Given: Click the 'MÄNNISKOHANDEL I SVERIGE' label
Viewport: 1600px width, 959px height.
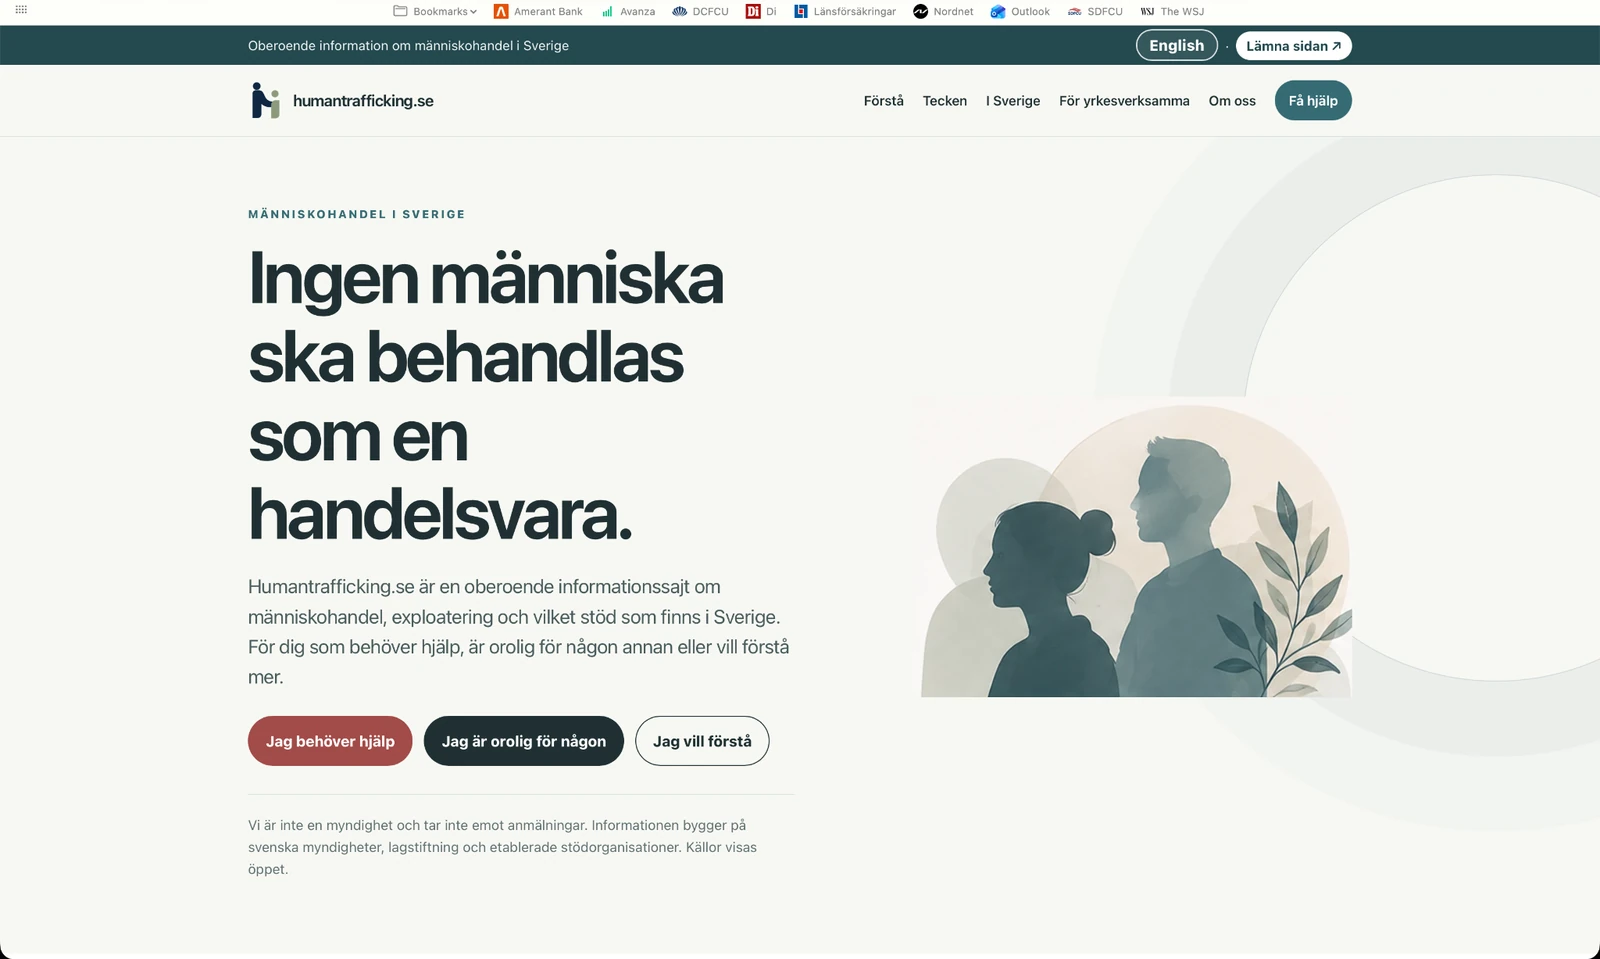Looking at the screenshot, I should point(357,214).
